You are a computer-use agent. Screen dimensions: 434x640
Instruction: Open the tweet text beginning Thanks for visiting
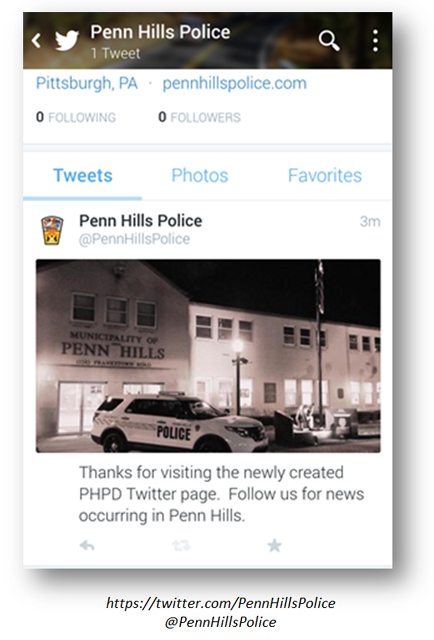pos(221,494)
